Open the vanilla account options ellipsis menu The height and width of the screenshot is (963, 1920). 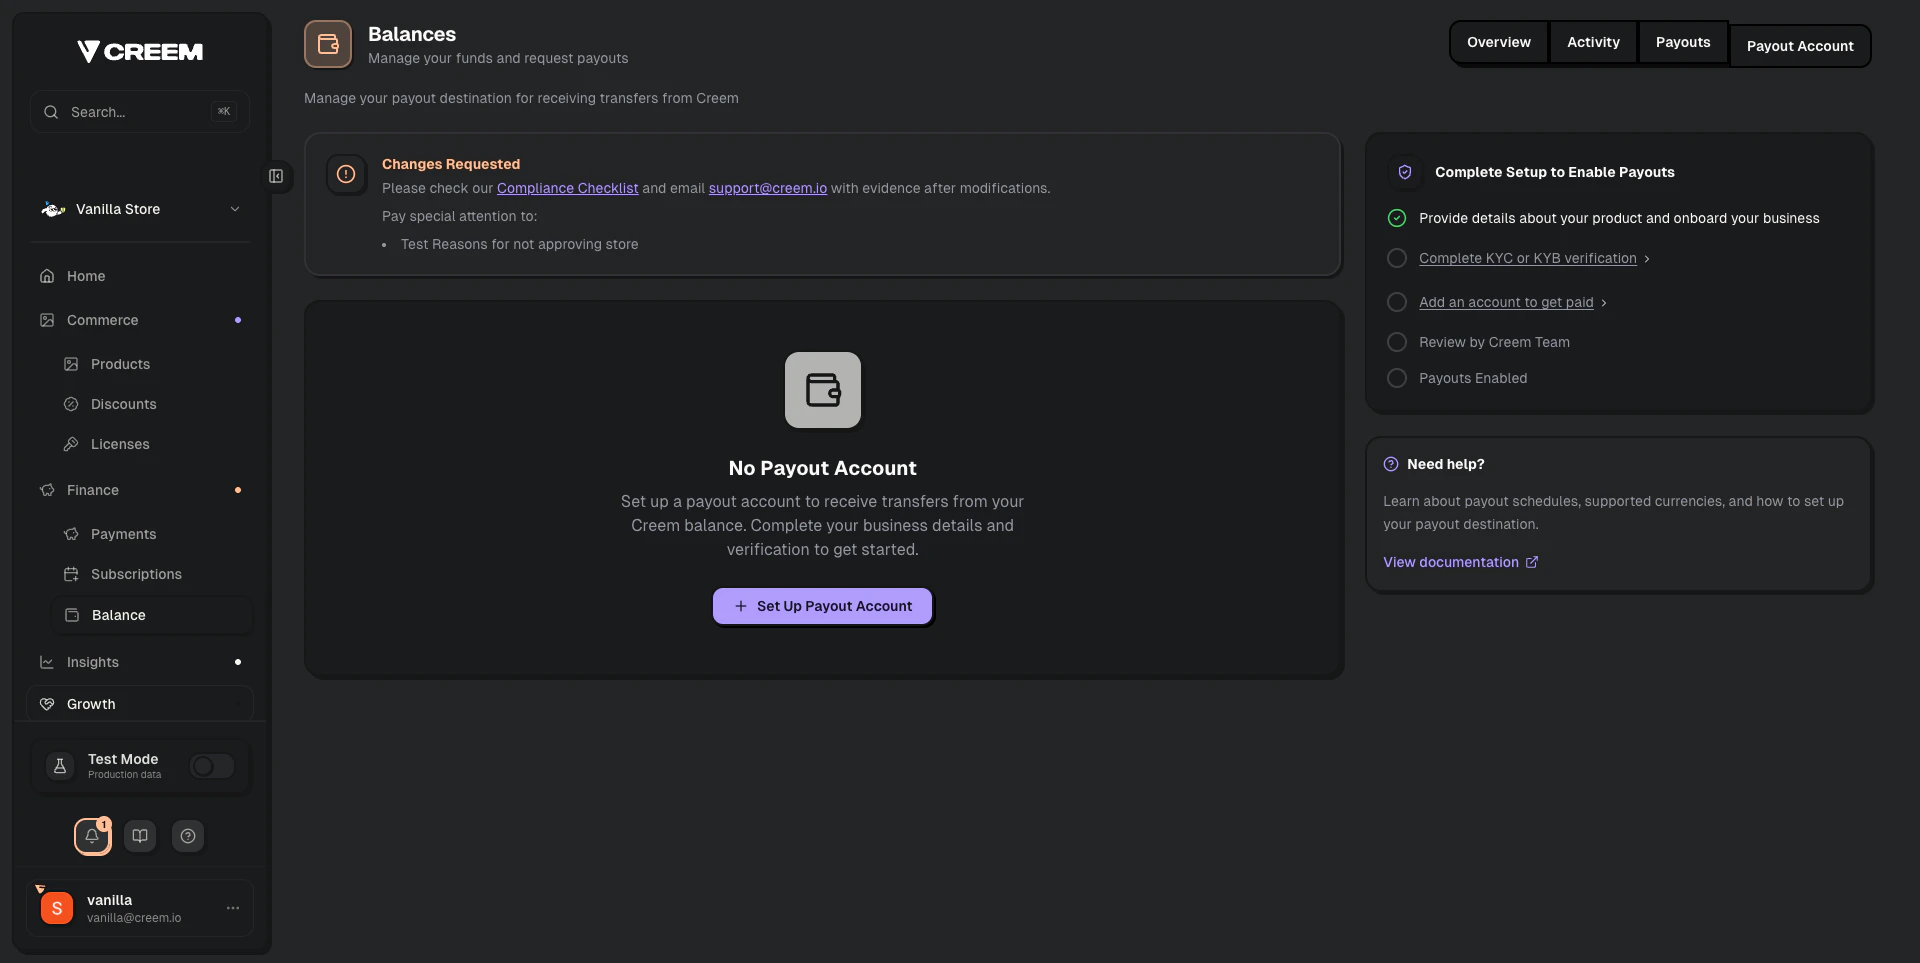(233, 907)
